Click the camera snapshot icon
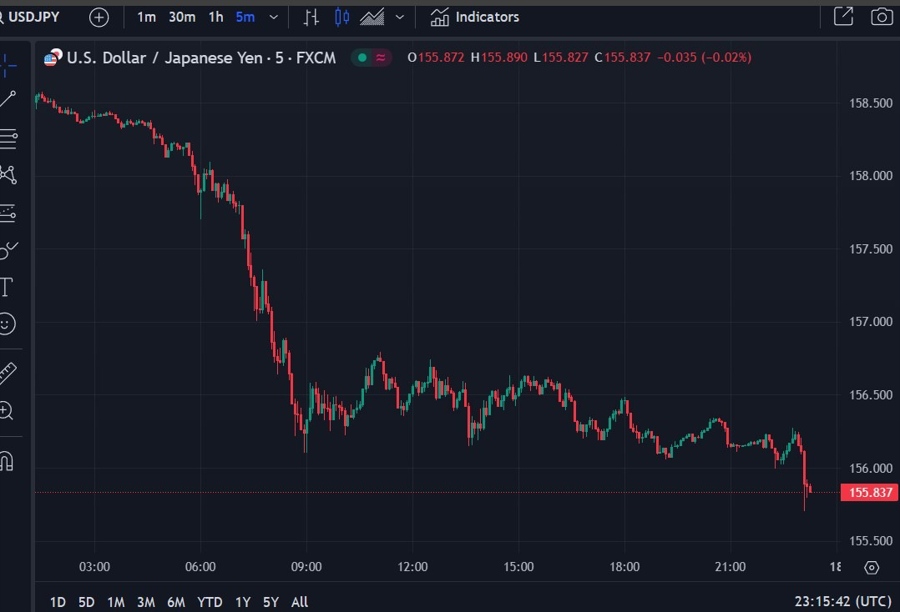This screenshot has width=900, height=612. coord(881,17)
